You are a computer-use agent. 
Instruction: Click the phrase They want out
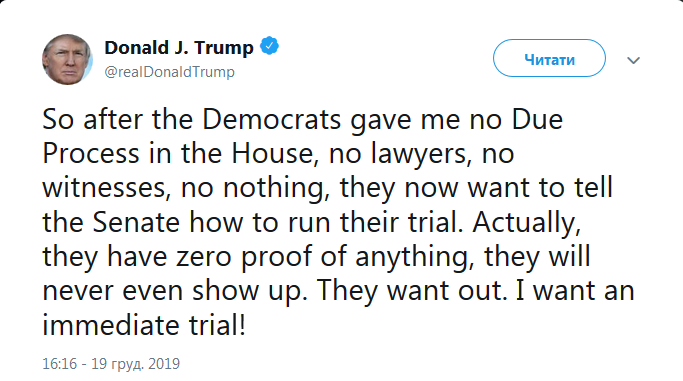[413, 291]
